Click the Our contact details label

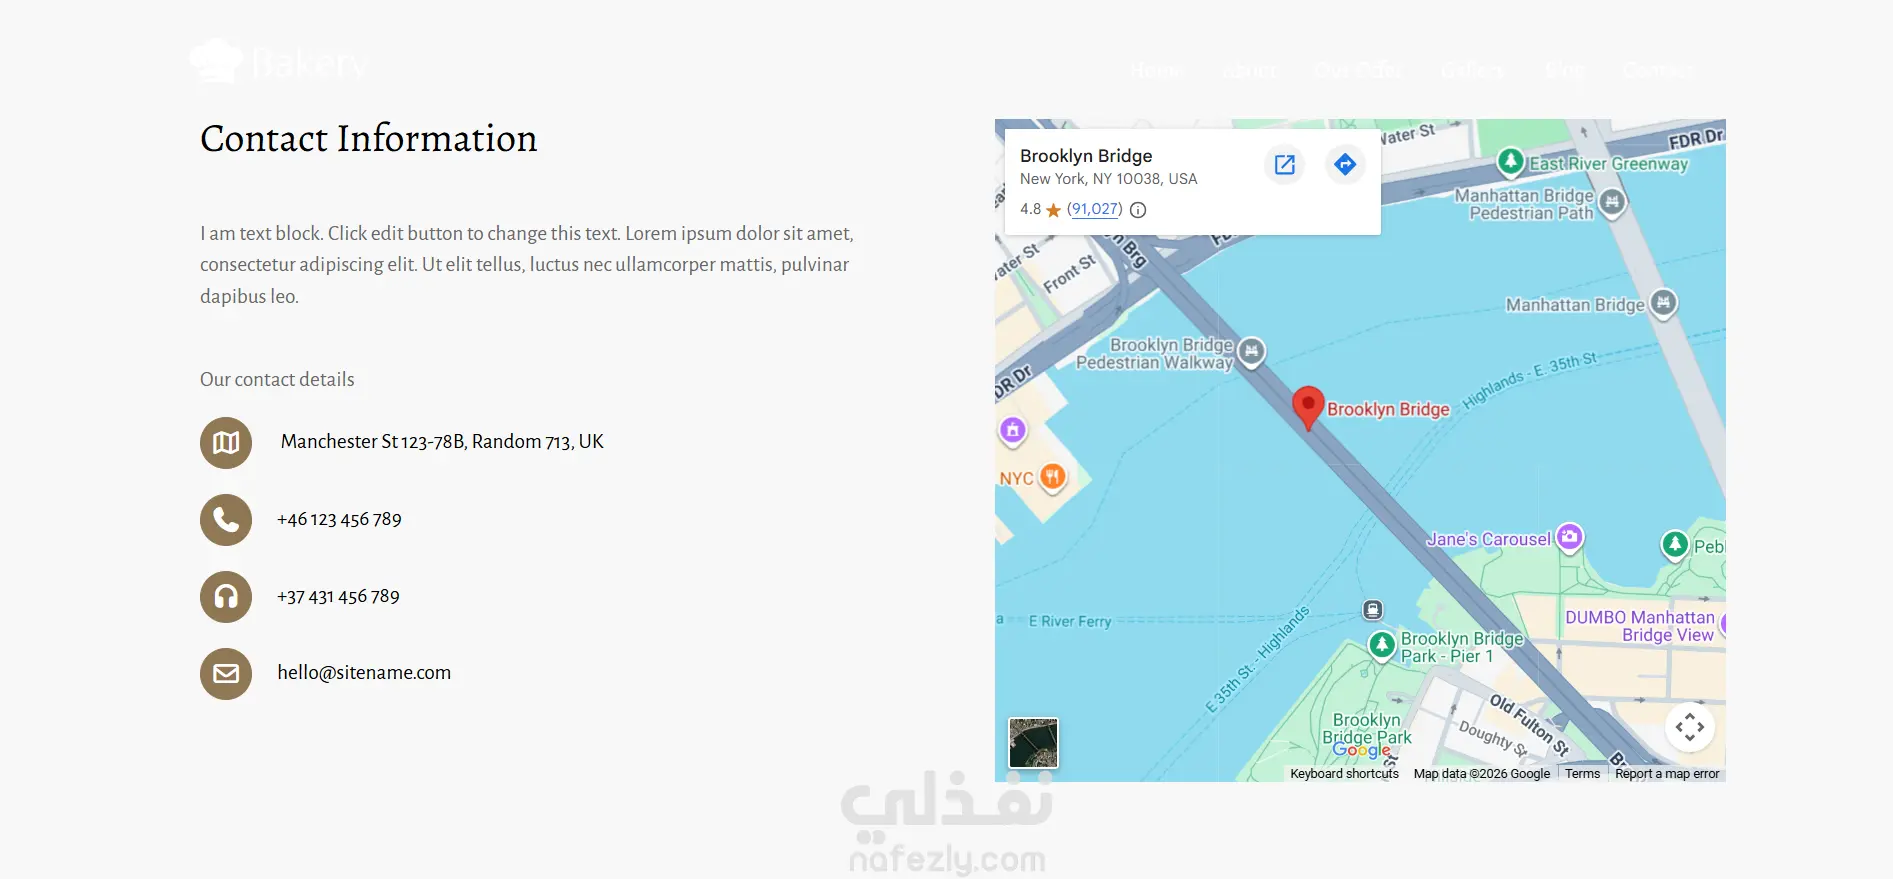tap(277, 380)
